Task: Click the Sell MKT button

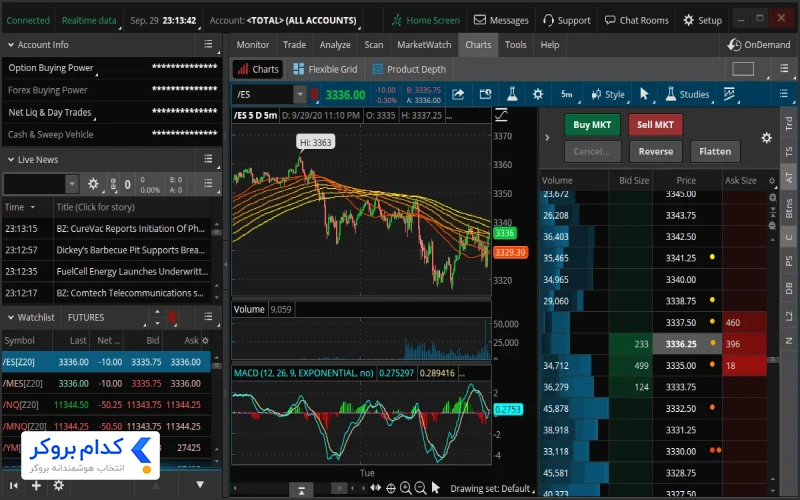Action: [x=655, y=124]
